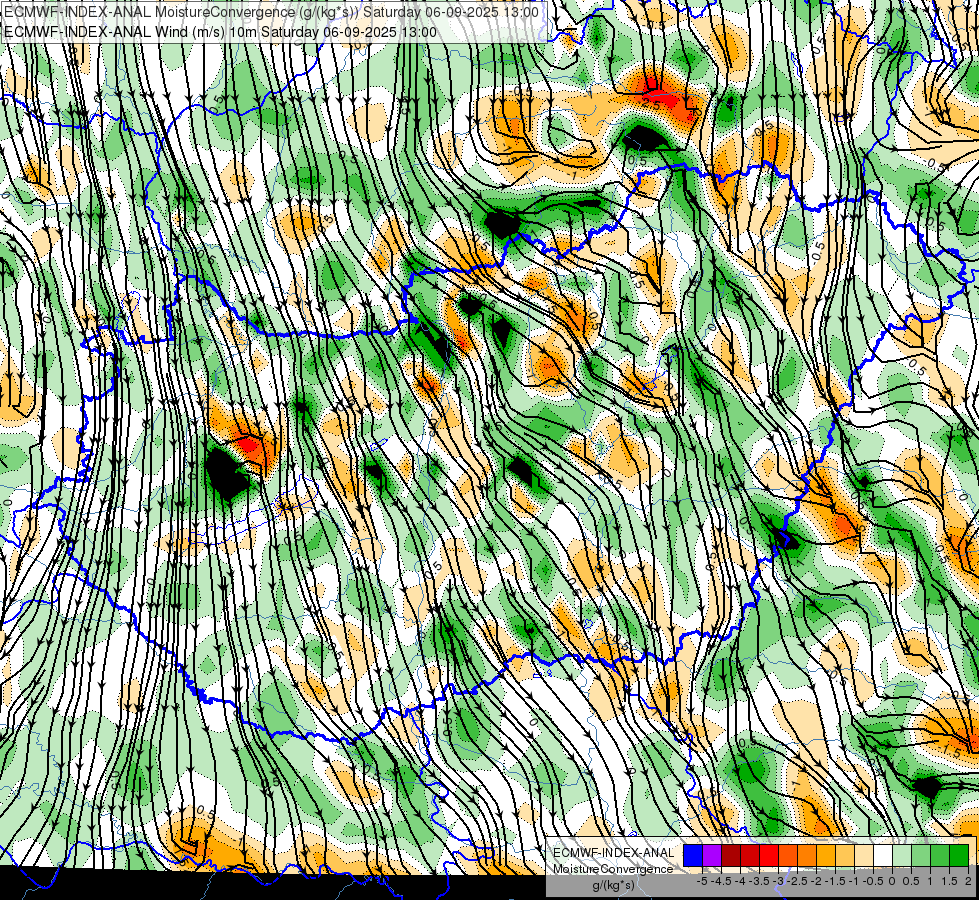The image size is (979, 900).
Task: Click the 'g/(kg*s)' units label in legend
Action: (x=614, y=885)
